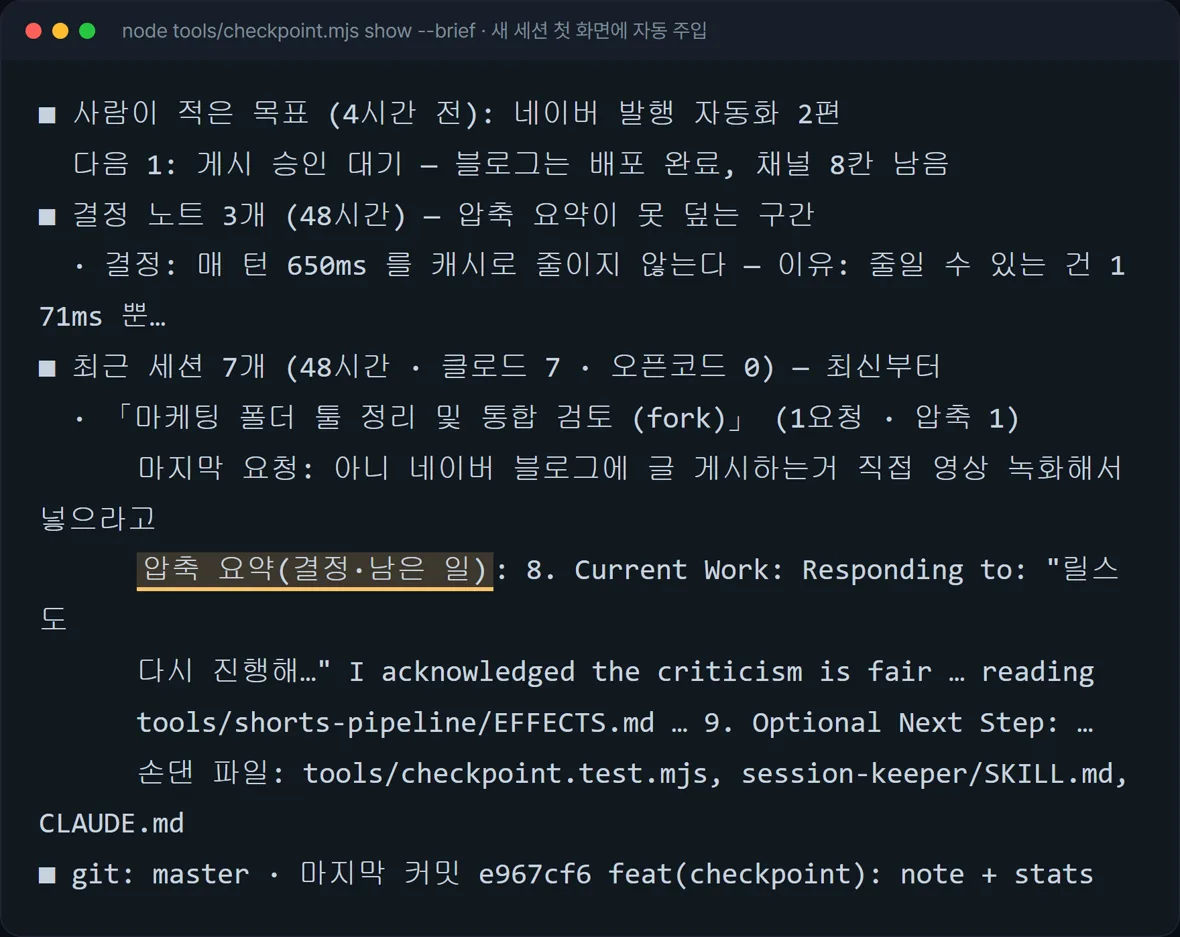
Task: Click the note '결정: 매 턴 650ms 를 캐시로'
Action: [x=311, y=265]
